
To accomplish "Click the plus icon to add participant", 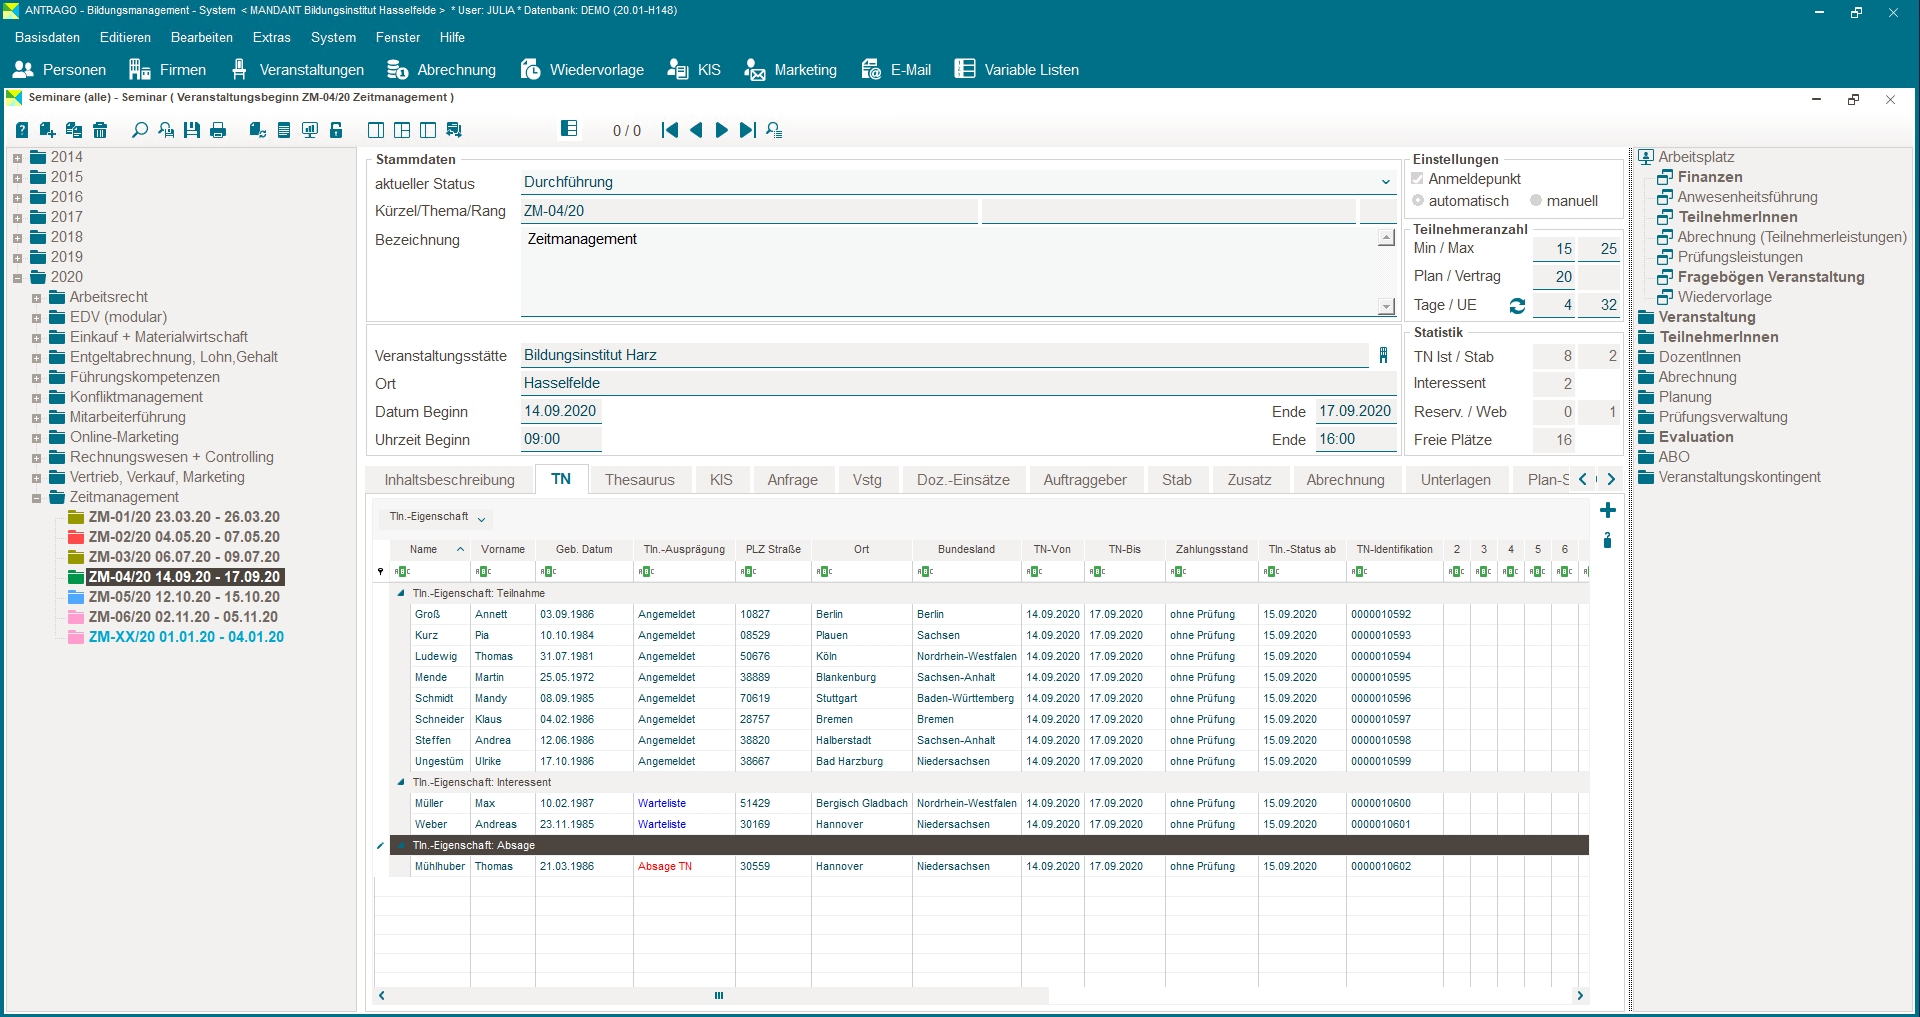I will 1607,511.
